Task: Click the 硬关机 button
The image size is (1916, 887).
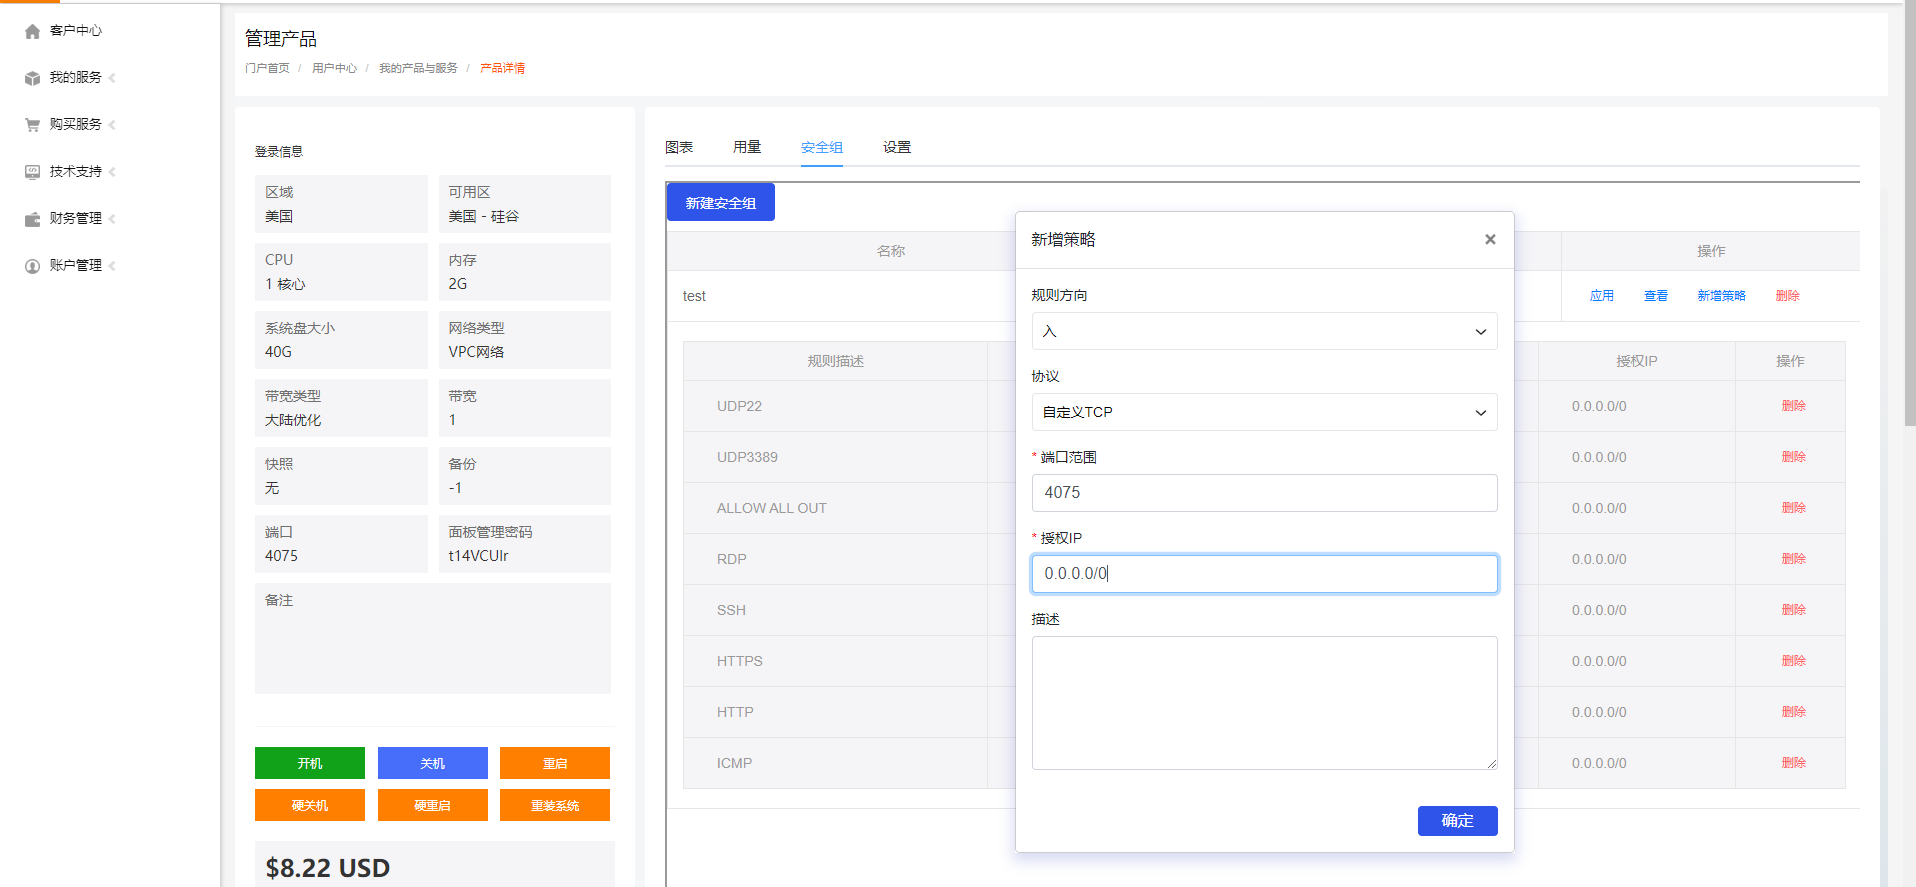Action: tap(310, 805)
